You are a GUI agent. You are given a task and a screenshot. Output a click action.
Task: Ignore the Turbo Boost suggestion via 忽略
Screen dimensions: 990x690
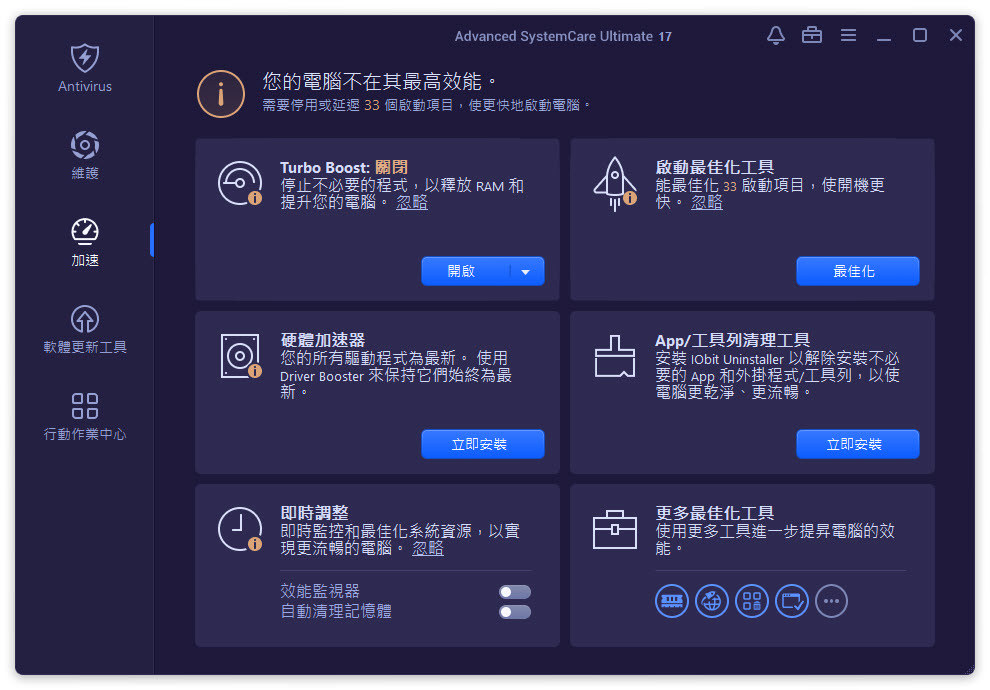pyautogui.click(x=412, y=203)
